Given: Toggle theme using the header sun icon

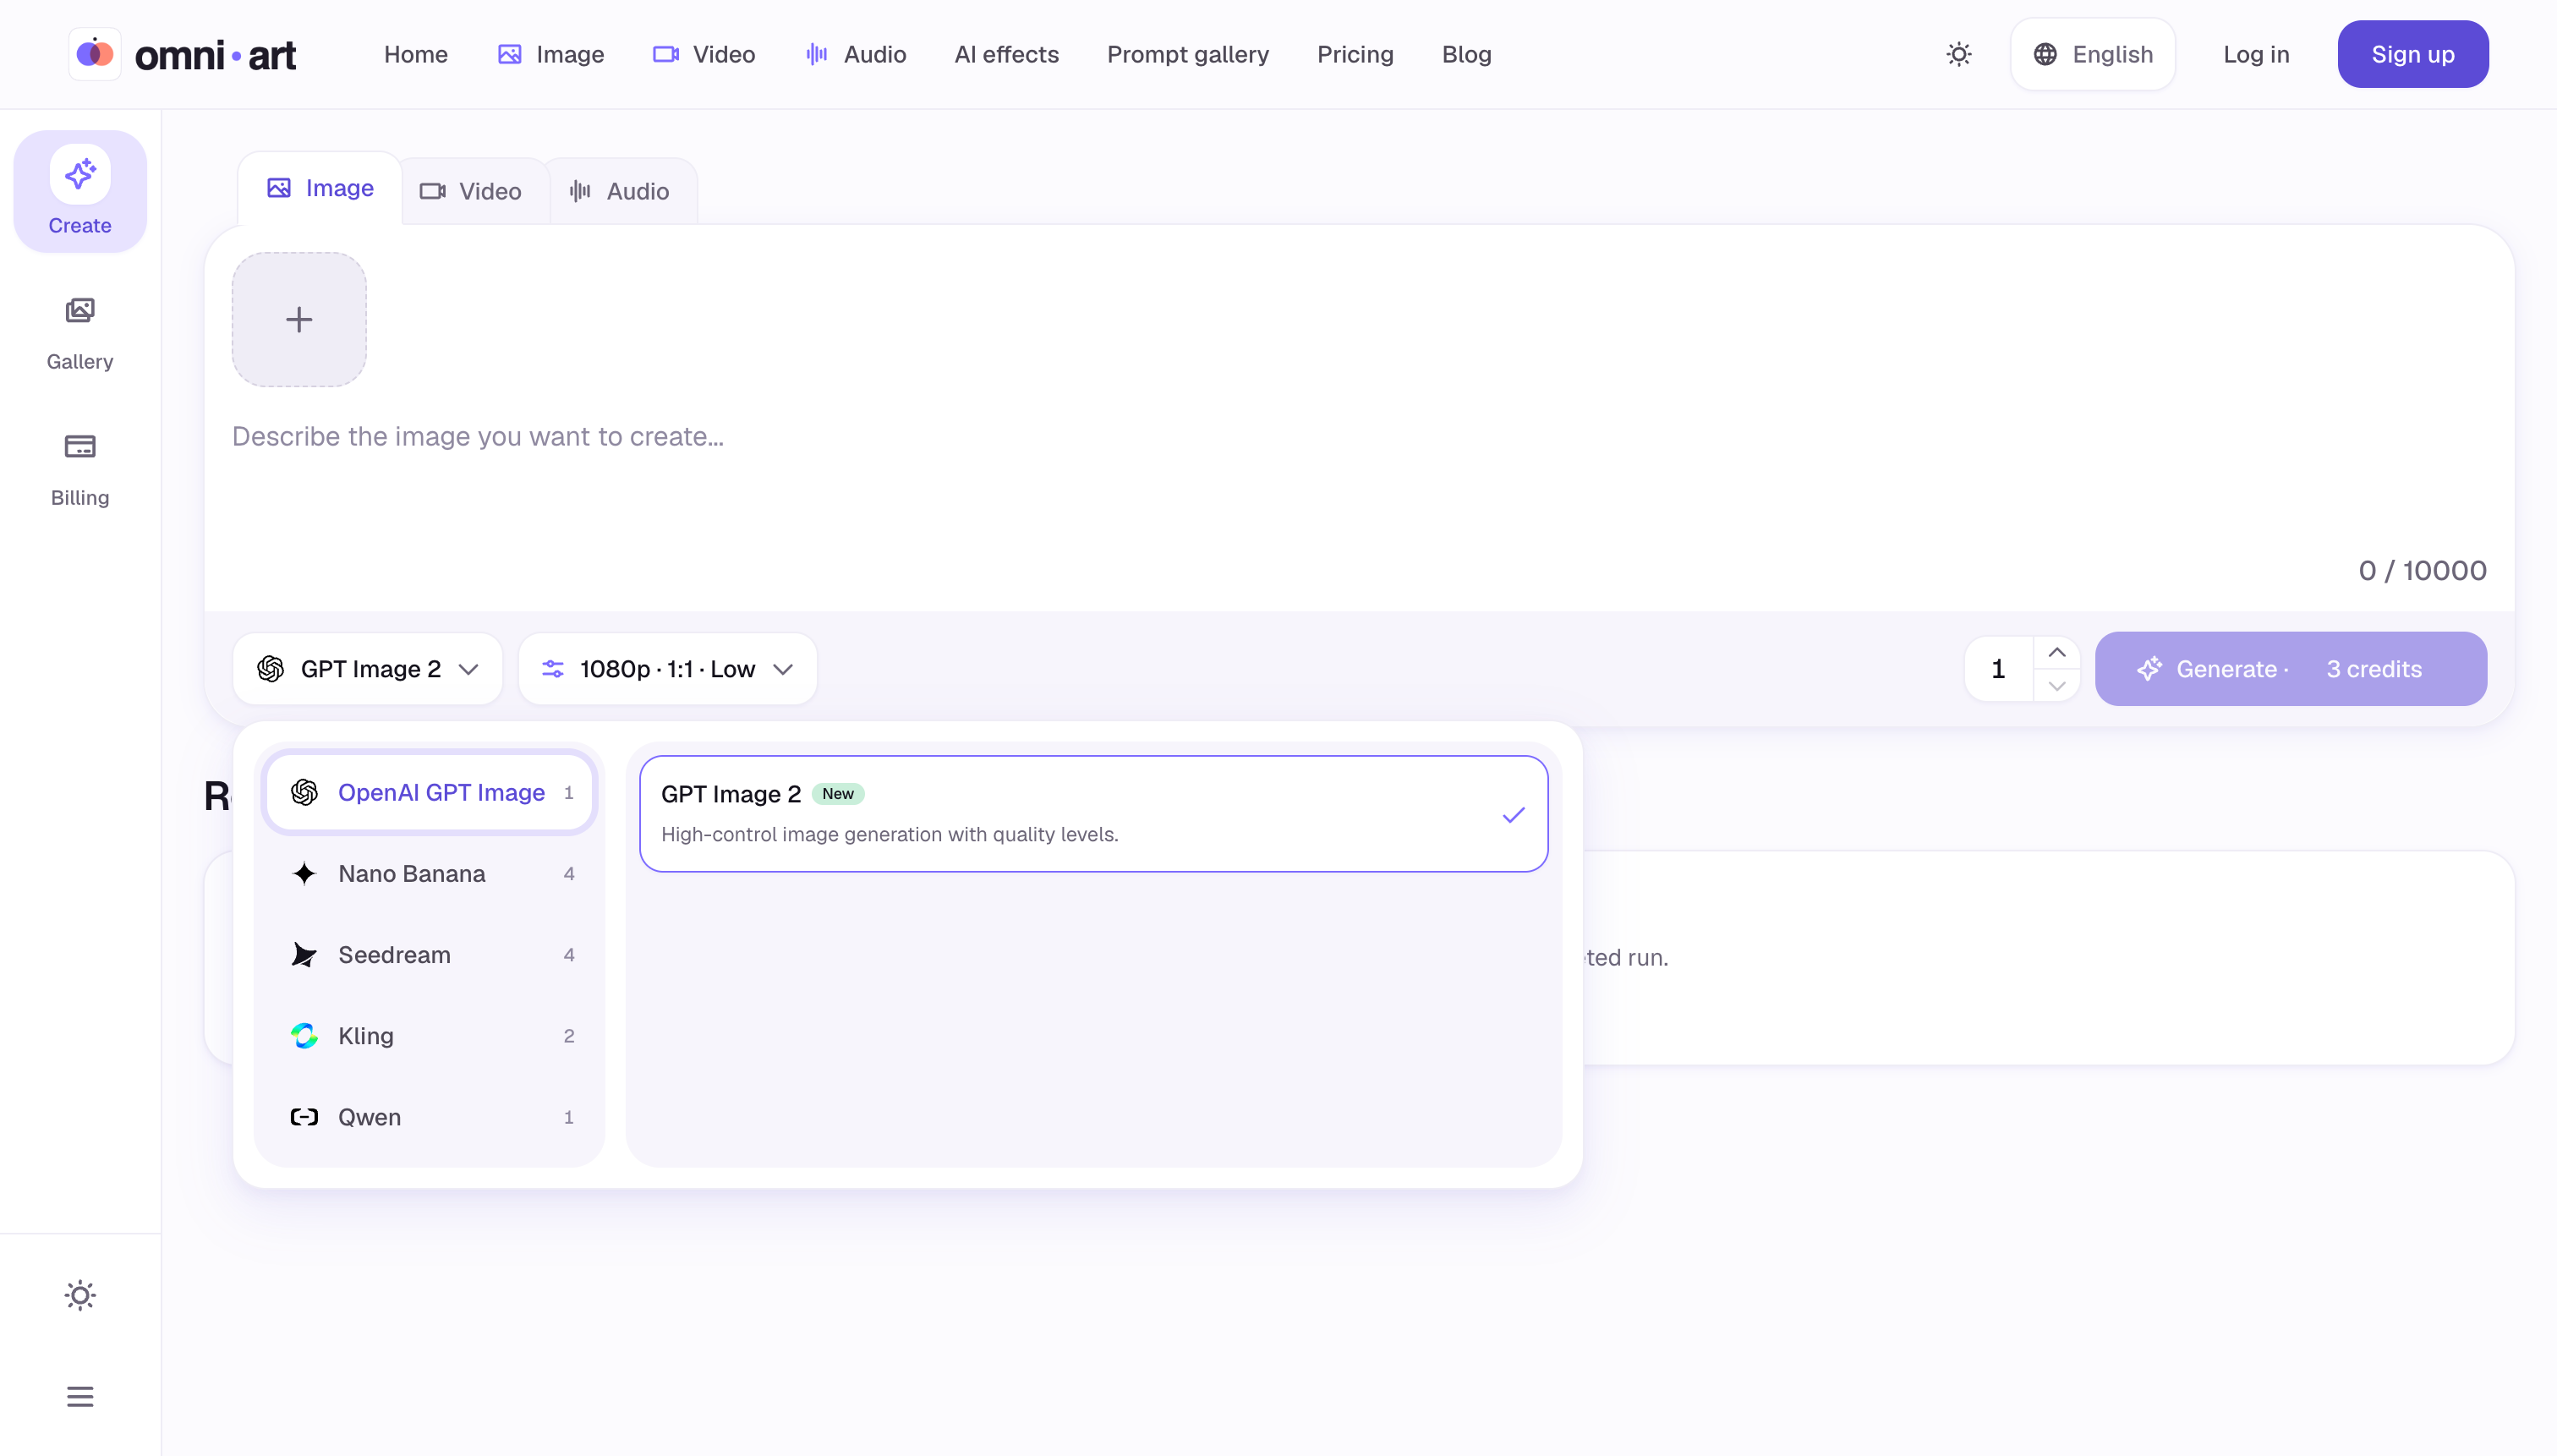Looking at the screenshot, I should [1959, 54].
